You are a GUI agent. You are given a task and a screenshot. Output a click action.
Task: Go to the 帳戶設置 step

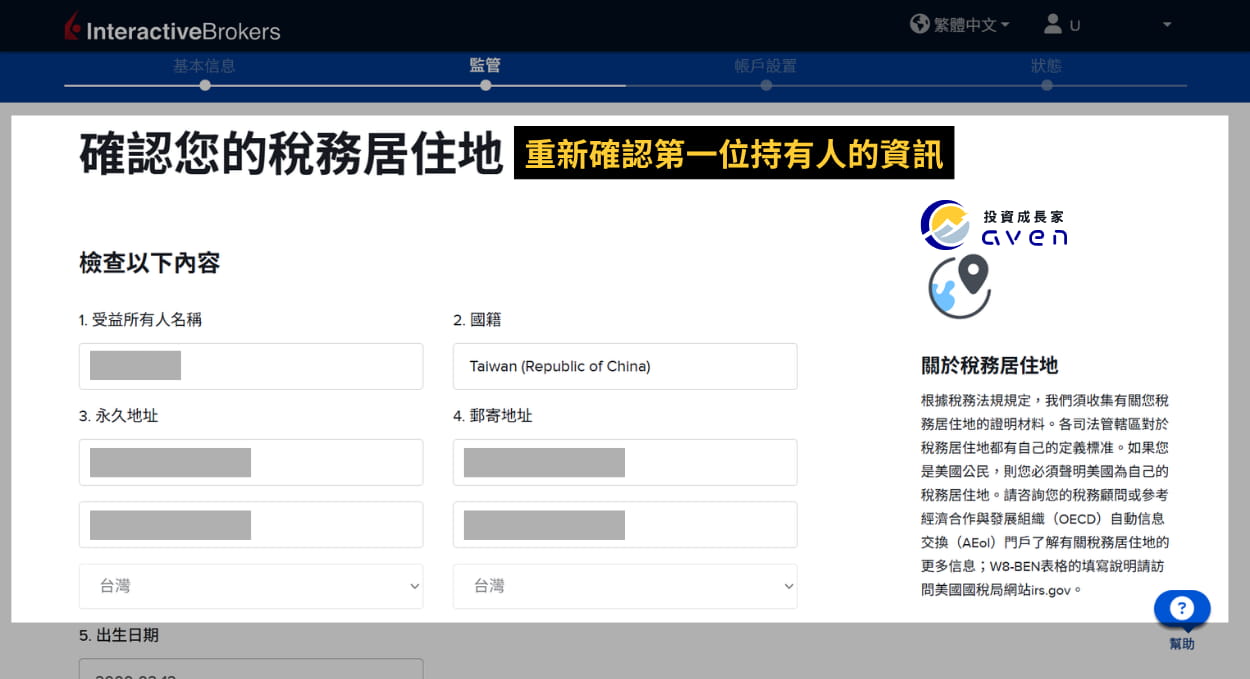765,66
